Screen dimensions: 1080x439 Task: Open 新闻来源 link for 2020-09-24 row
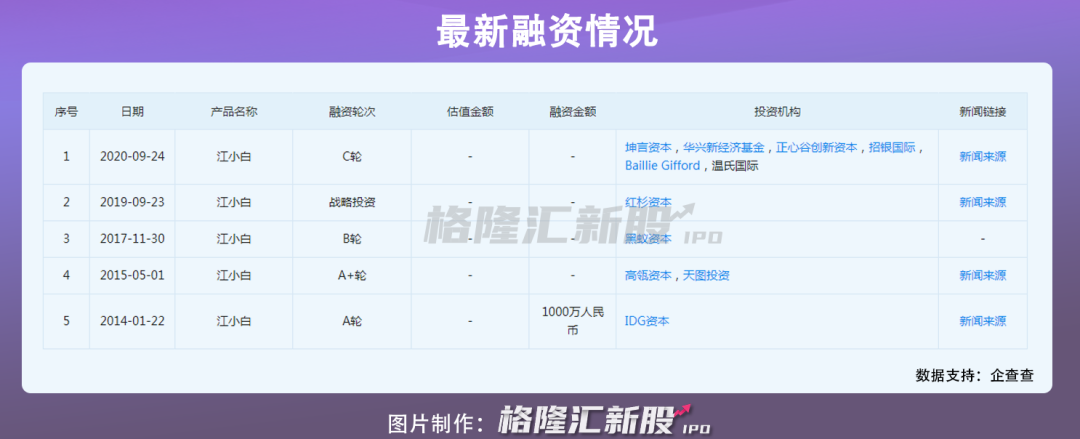[x=982, y=156]
